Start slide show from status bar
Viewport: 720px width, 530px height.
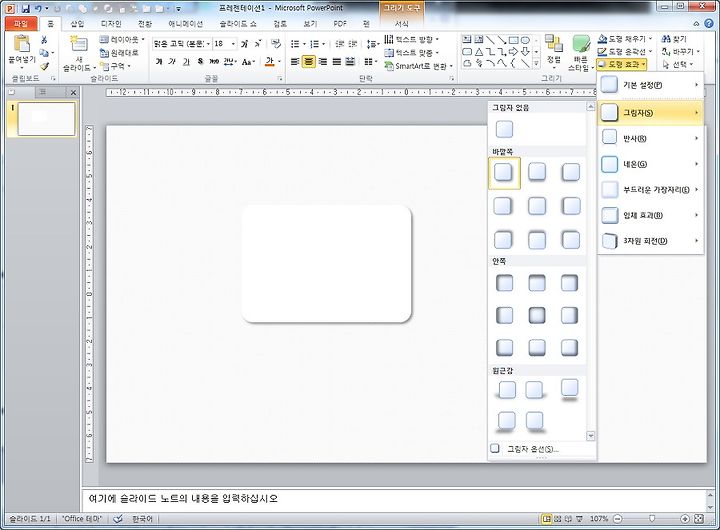(579, 519)
